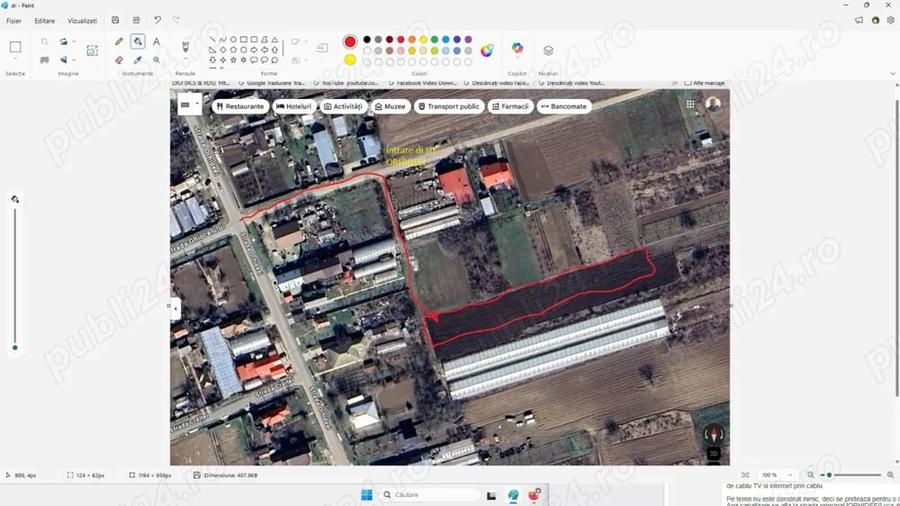The width and height of the screenshot is (900, 506).
Task: Open the zoom percentage dropdown
Action: pyautogui.click(x=790, y=475)
